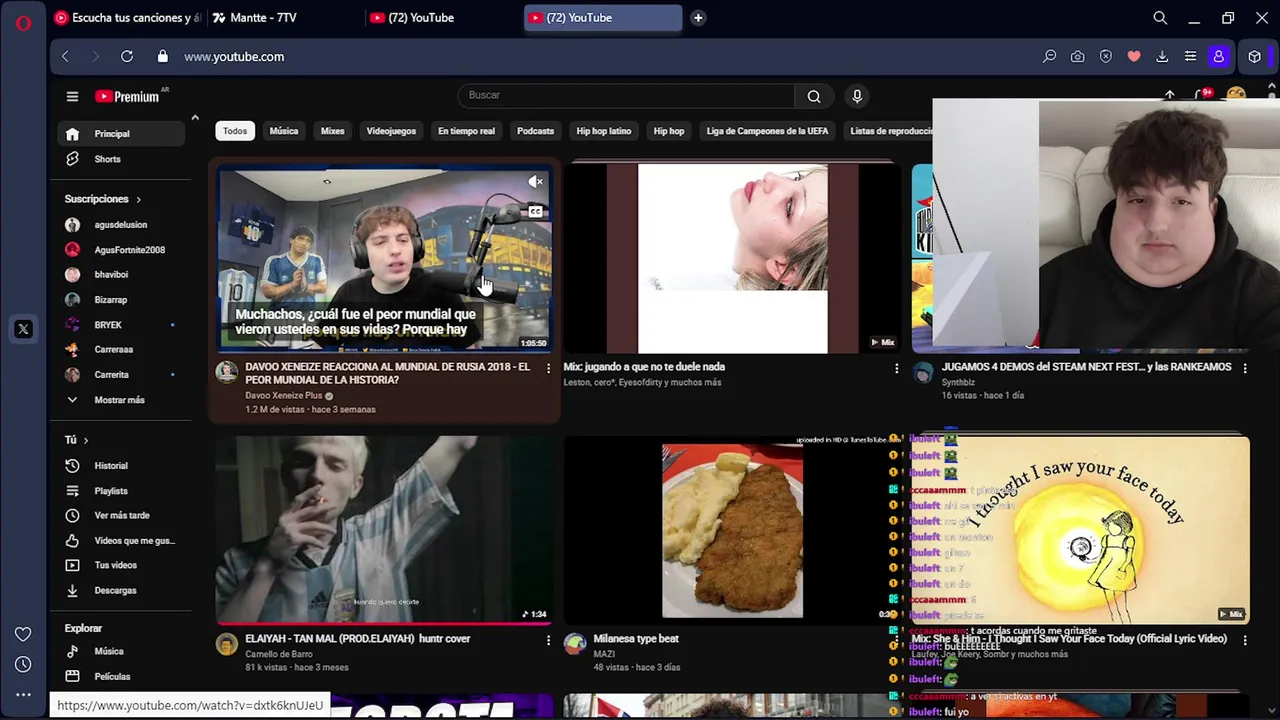
Task: Open a new tab with plus button
Action: 698,18
